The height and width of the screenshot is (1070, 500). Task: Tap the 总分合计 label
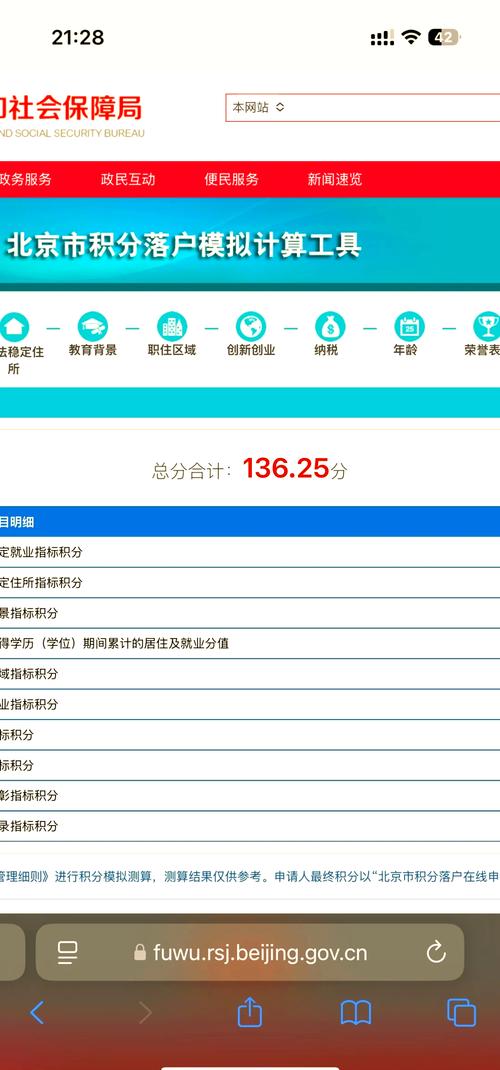click(191, 471)
